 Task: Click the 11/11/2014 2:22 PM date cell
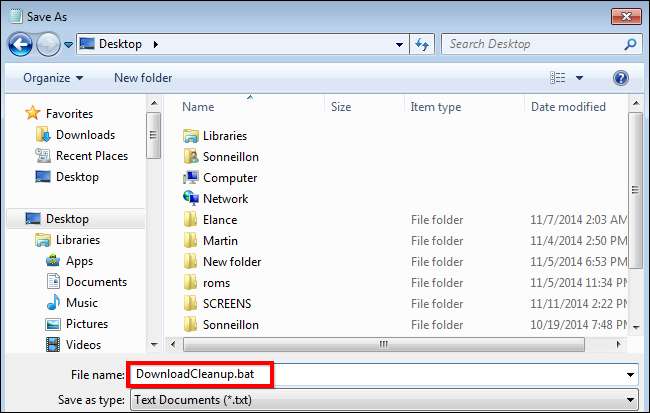point(578,304)
